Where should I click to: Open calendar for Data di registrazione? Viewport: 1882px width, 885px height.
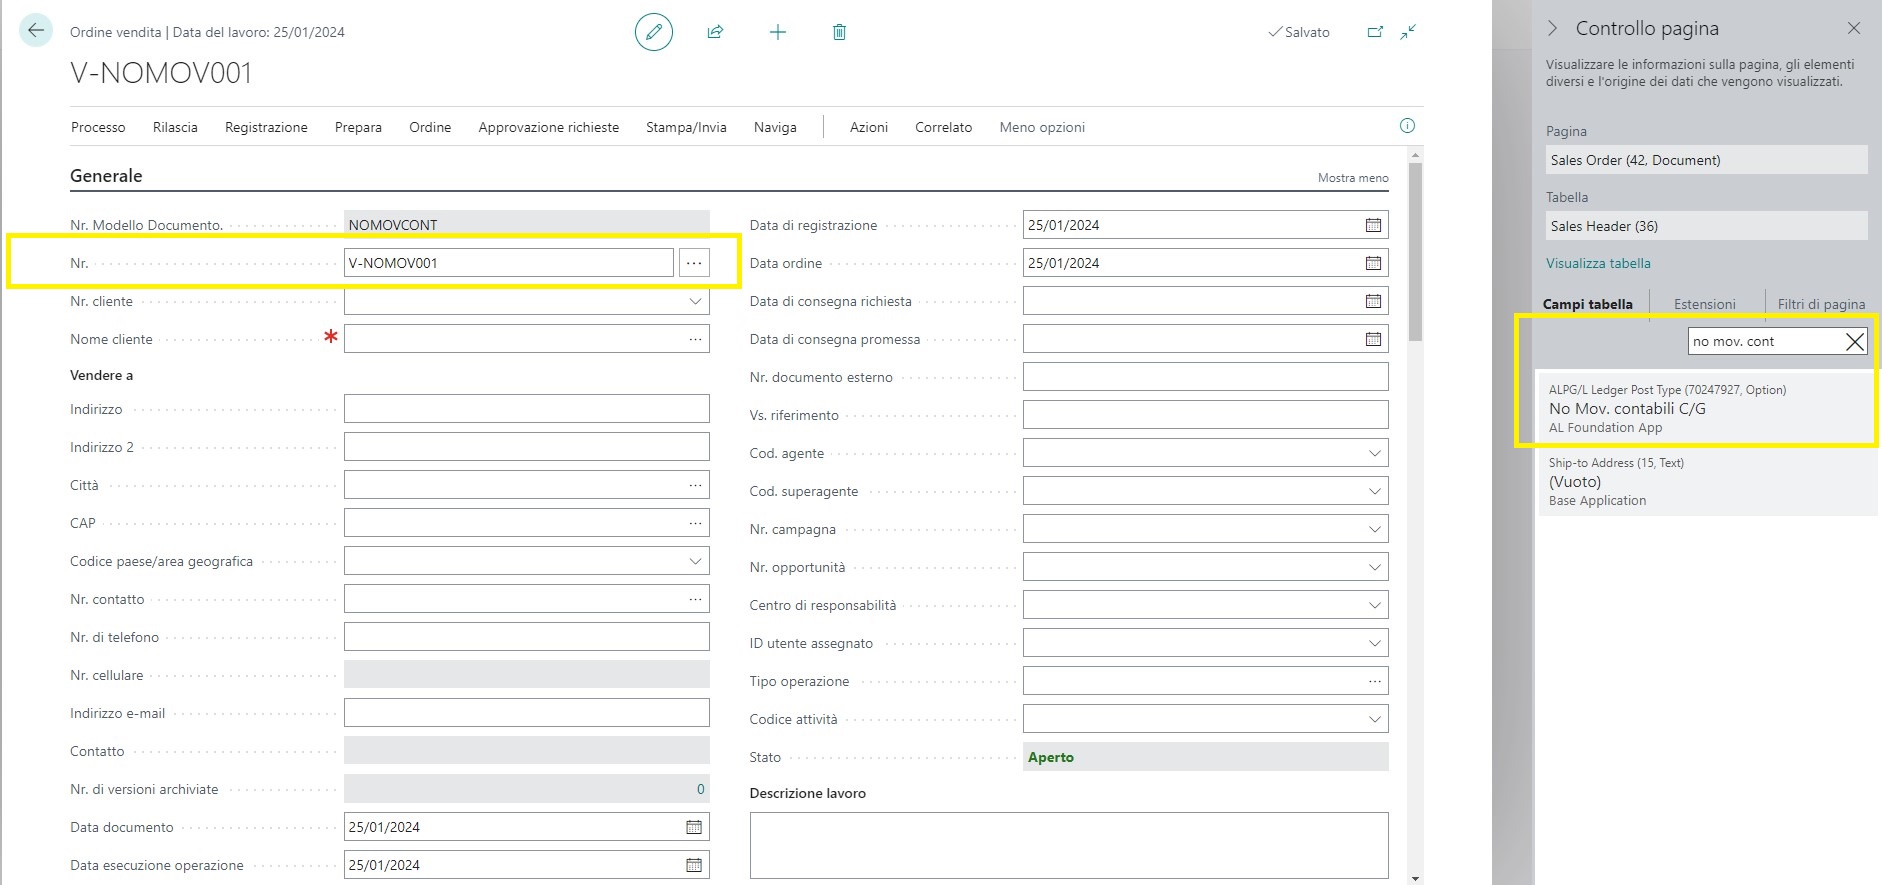click(1373, 225)
